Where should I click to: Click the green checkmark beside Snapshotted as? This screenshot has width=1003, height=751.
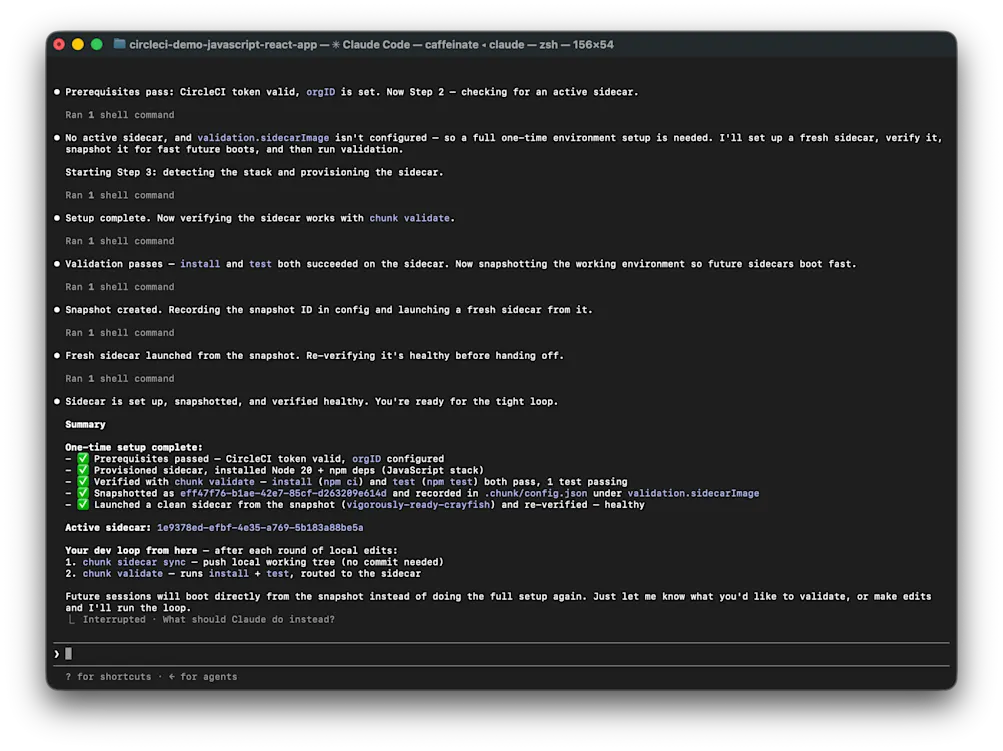tap(83, 493)
